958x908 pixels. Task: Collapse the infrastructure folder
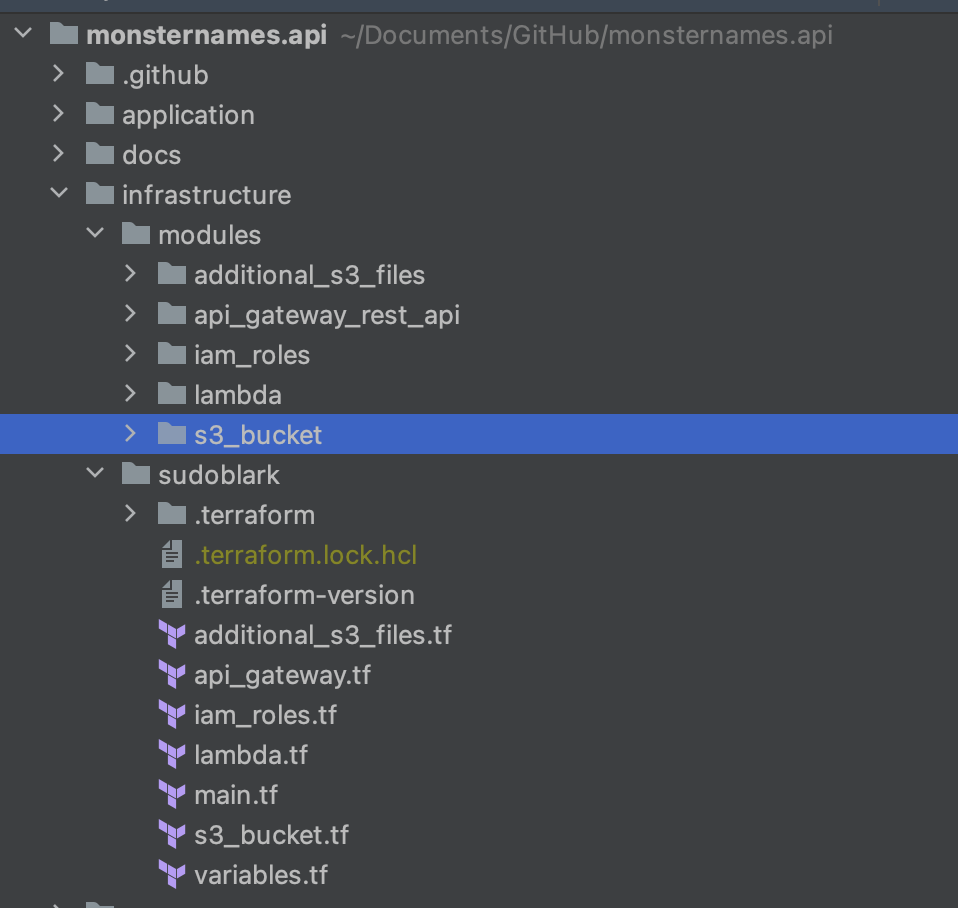tap(58, 194)
